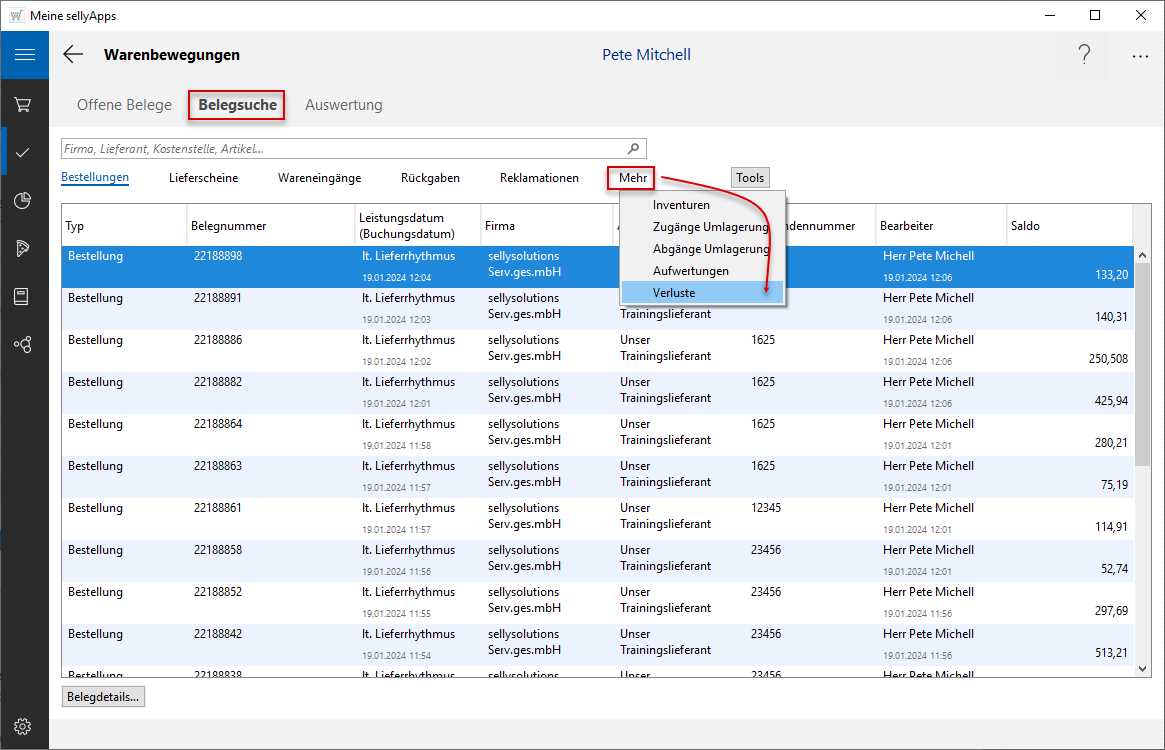Open the Tools dropdown button
The width and height of the screenshot is (1165, 750).
(x=750, y=178)
